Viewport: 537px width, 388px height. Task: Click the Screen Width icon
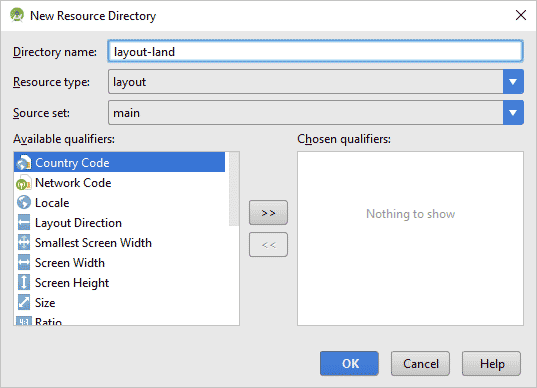point(24,263)
